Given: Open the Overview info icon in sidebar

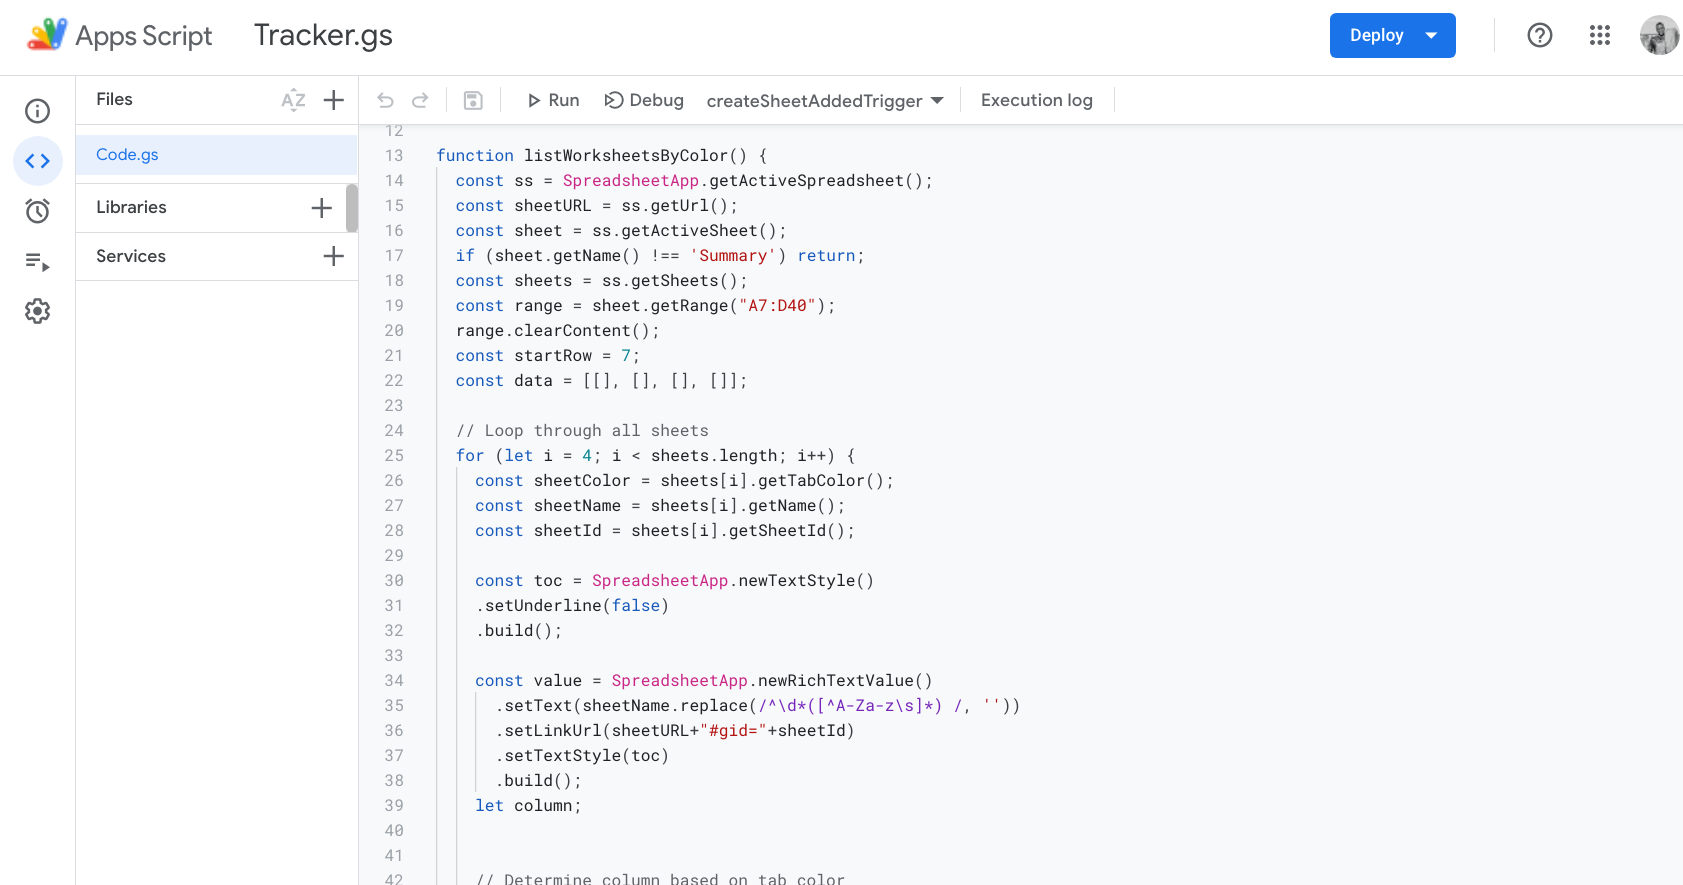Looking at the screenshot, I should [x=37, y=111].
